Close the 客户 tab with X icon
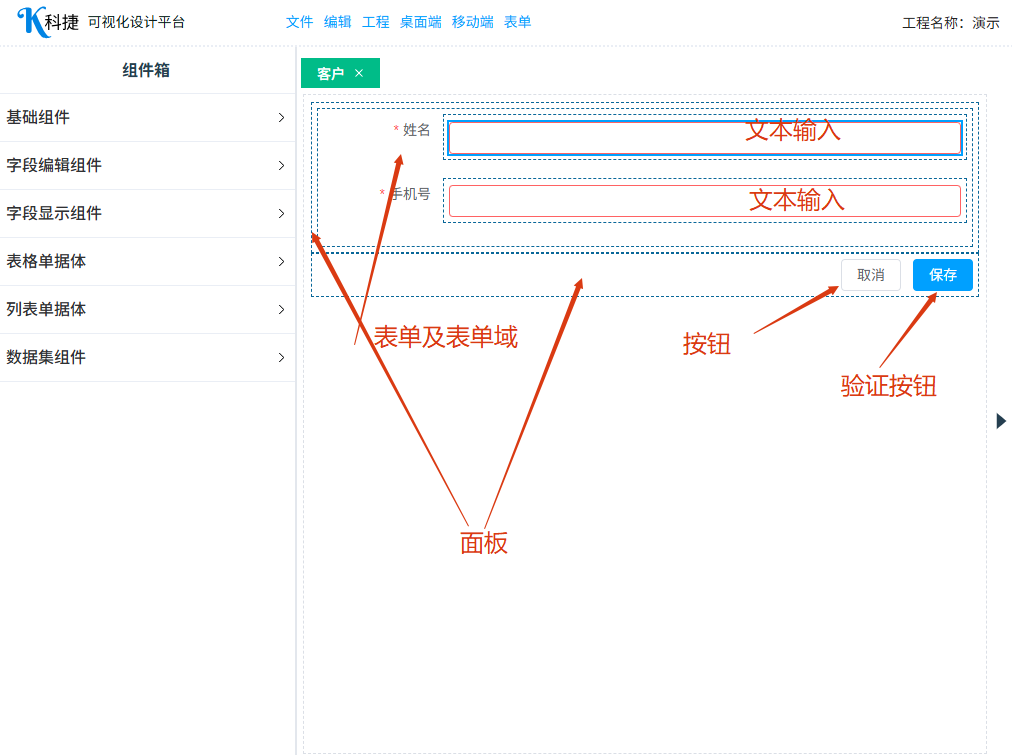 tap(360, 74)
